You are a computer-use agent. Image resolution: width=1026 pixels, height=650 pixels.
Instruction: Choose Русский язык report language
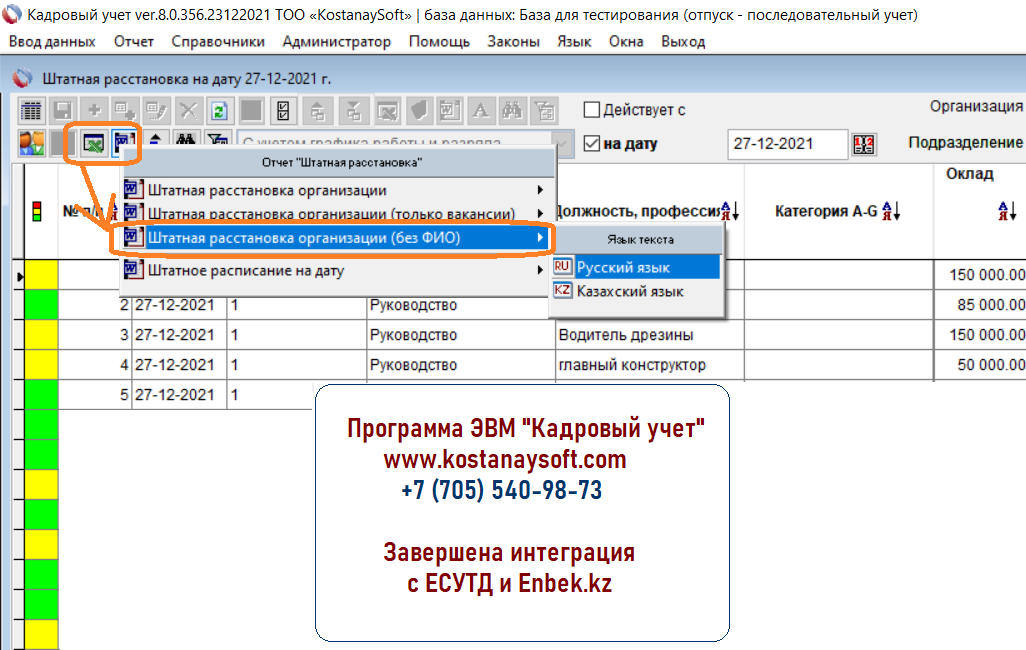click(x=636, y=267)
